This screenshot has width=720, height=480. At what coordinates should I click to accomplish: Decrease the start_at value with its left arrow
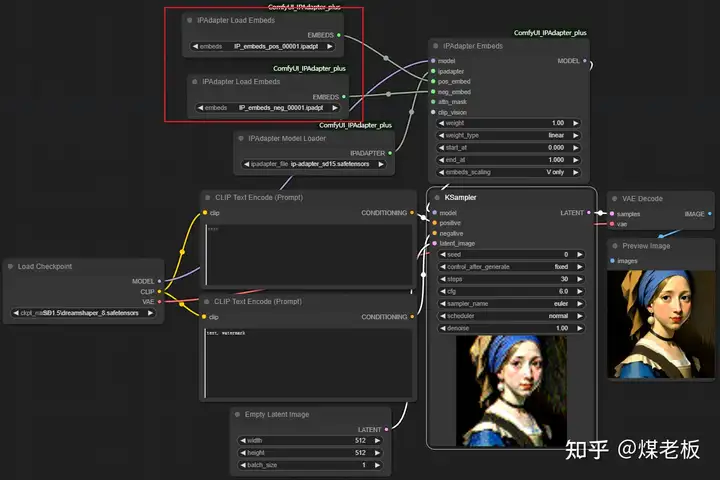coord(441,147)
